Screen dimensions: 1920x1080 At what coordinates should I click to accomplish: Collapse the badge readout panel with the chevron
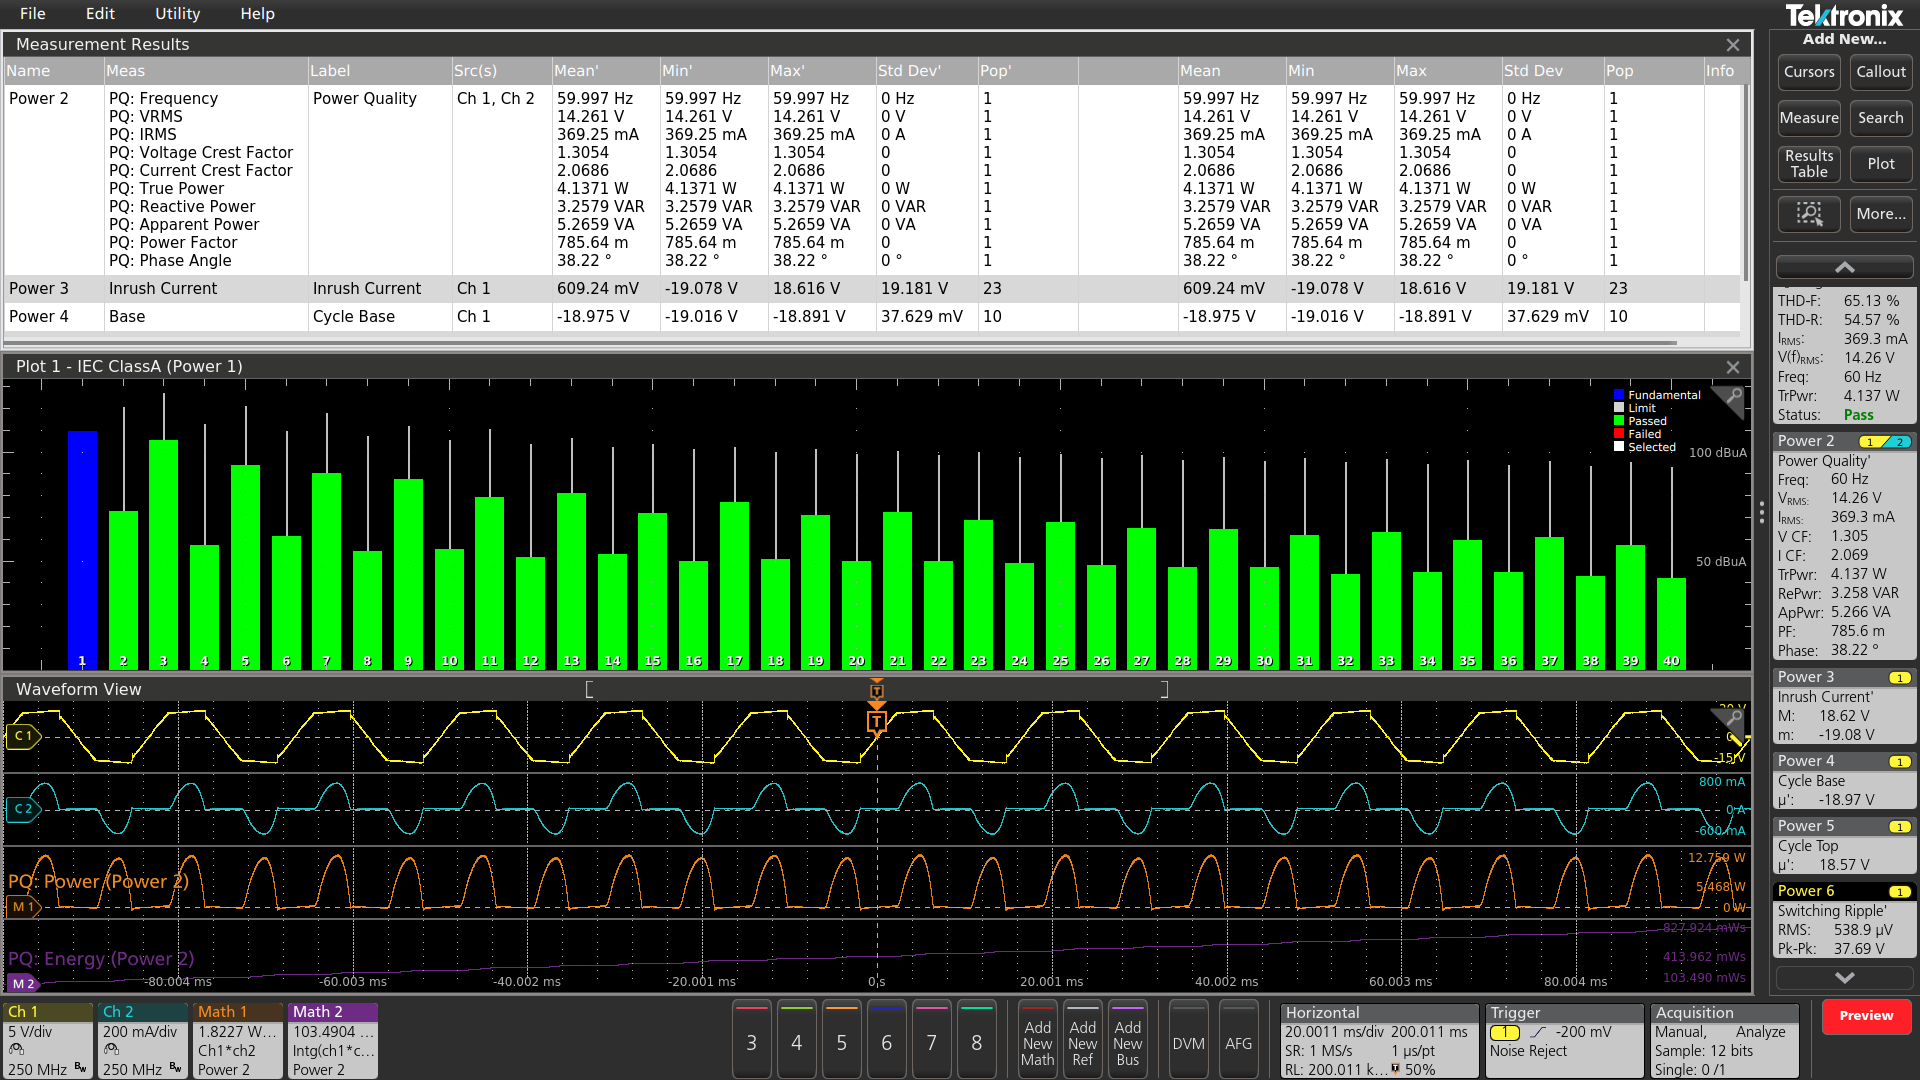(x=1843, y=267)
